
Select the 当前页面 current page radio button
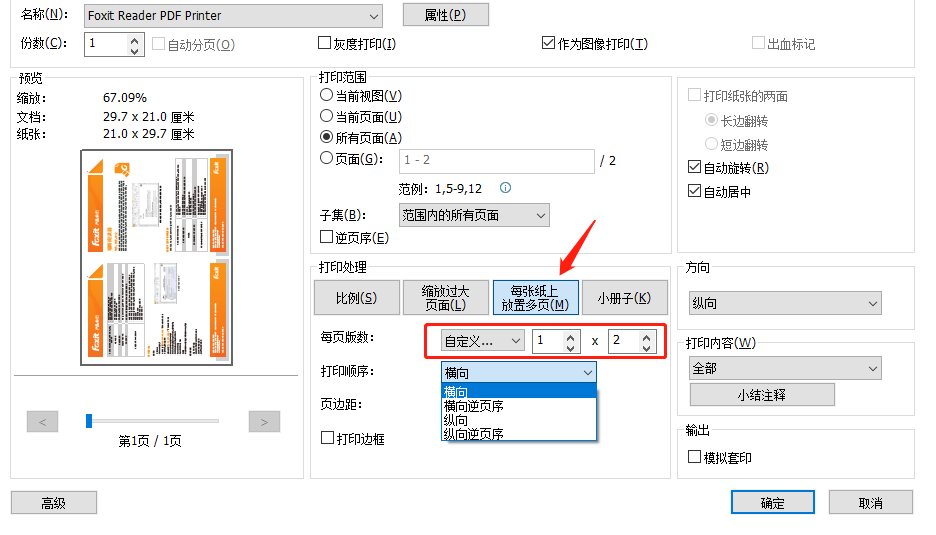pyautogui.click(x=326, y=117)
